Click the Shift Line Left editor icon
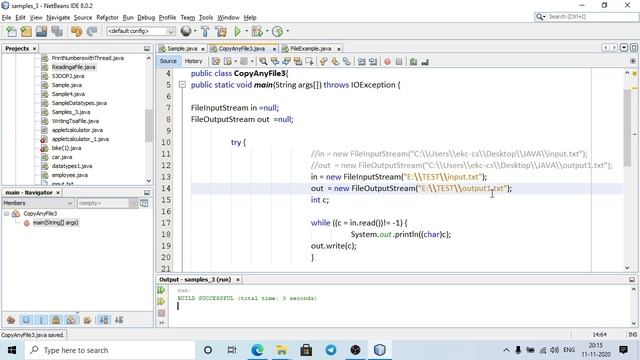 362,62
